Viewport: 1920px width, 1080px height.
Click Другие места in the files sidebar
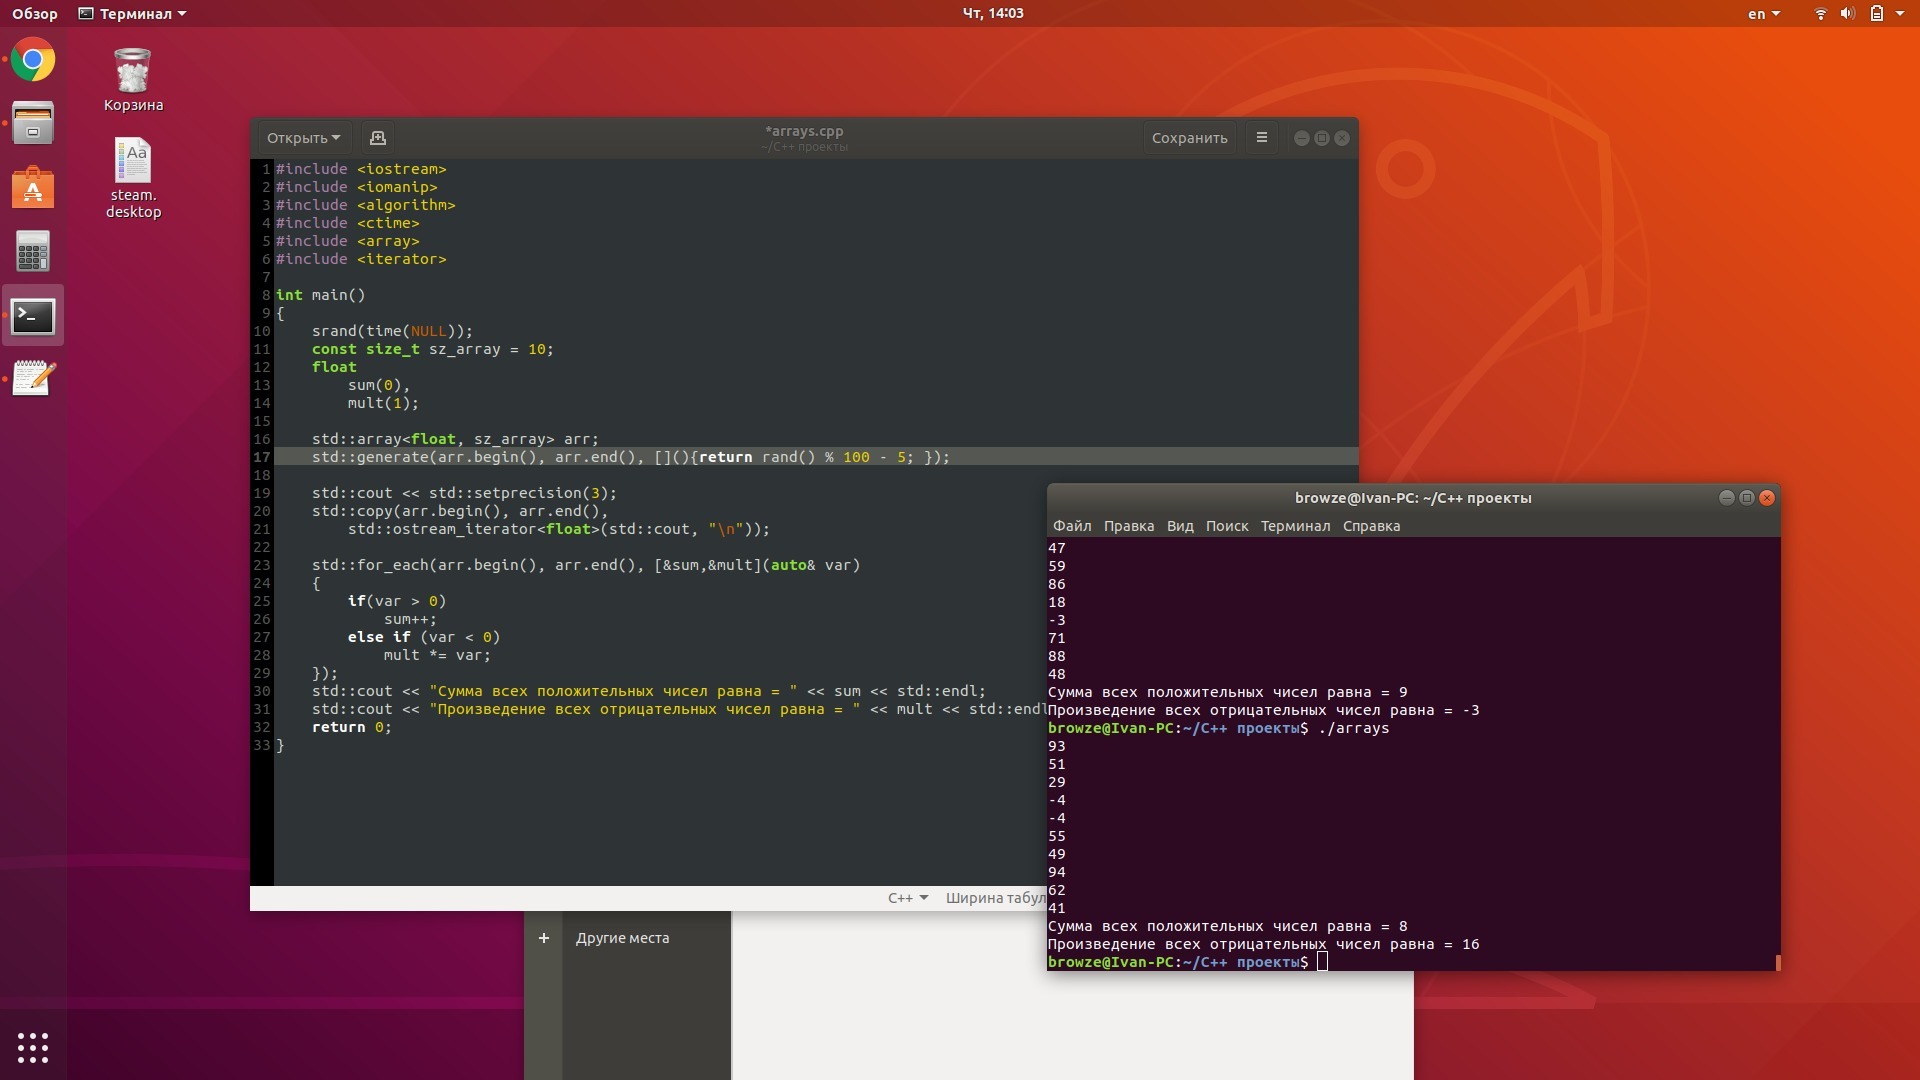622,938
